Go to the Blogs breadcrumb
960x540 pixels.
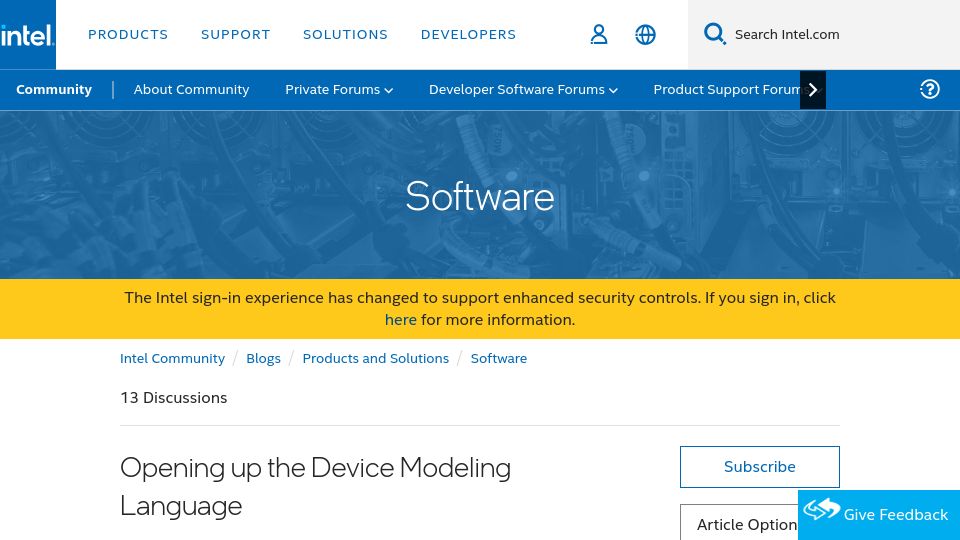point(263,358)
